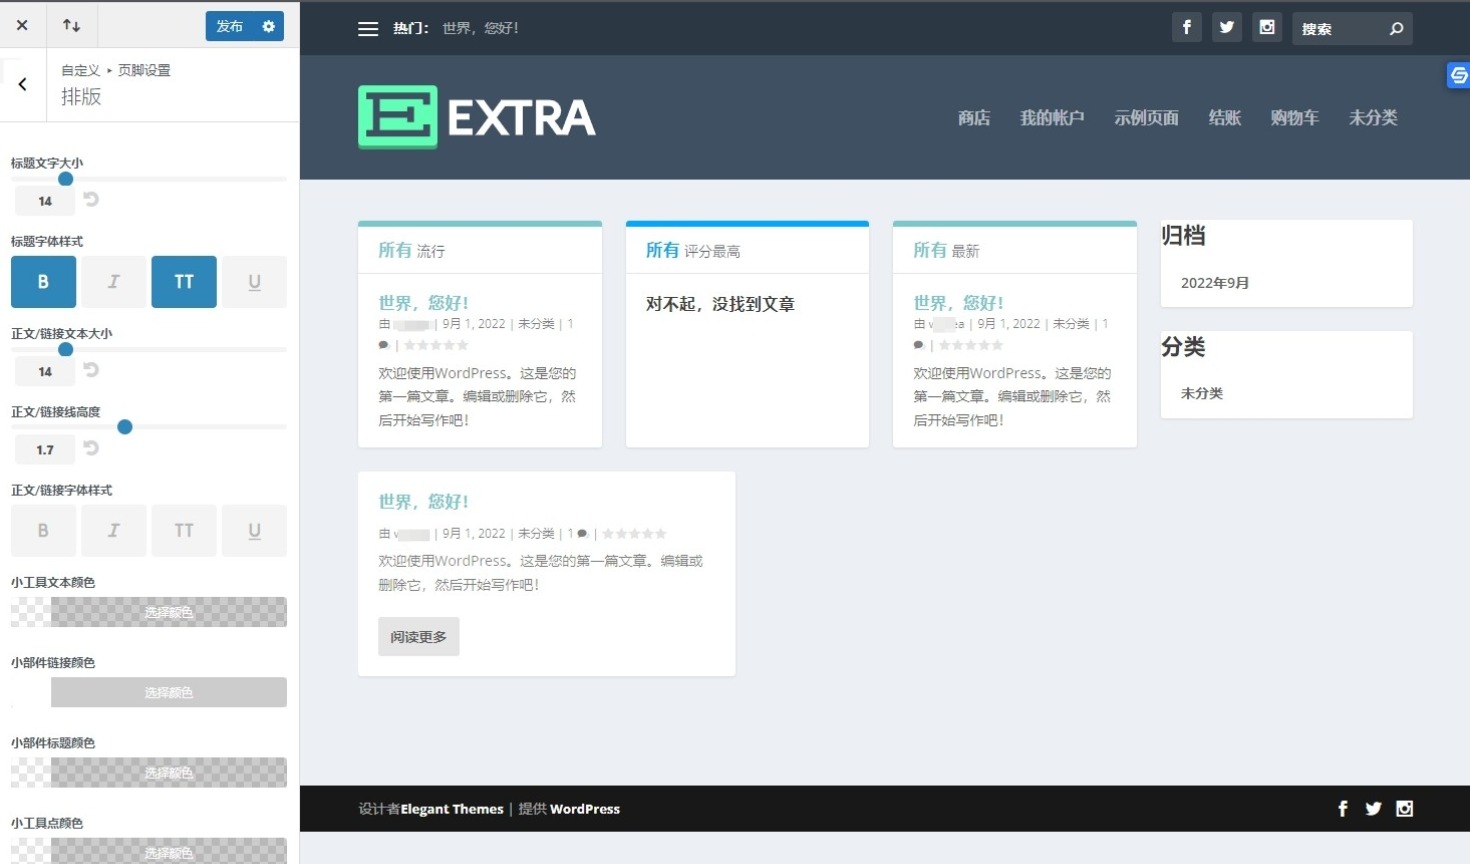Toggle underline for 标题字体样式

[254, 282]
